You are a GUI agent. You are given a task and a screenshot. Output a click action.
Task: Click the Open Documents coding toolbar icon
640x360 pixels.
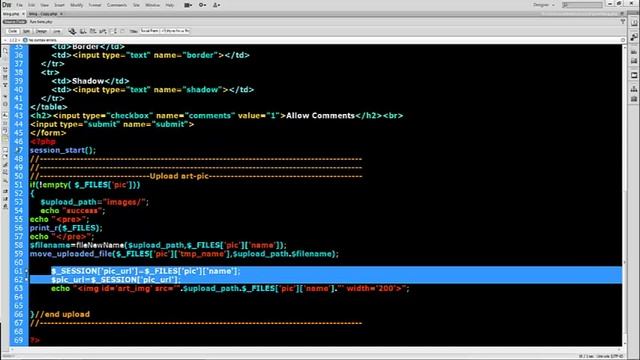point(5,51)
